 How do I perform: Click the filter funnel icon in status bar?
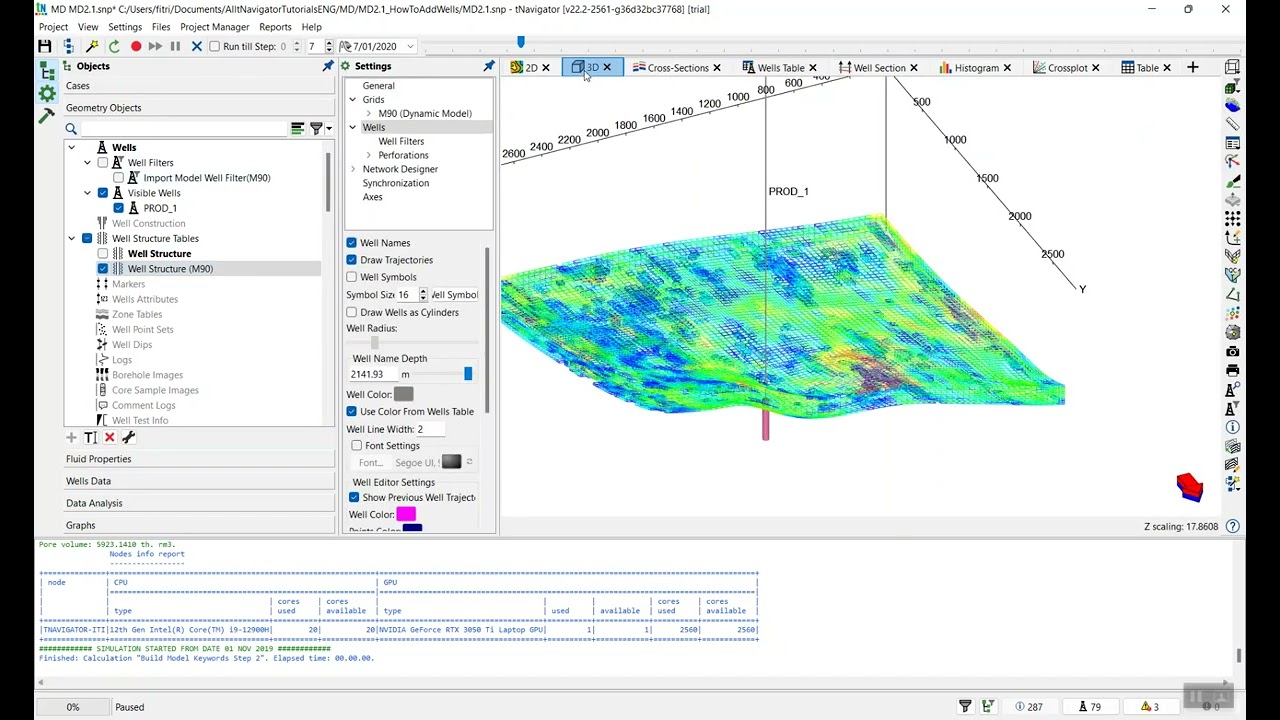[x=965, y=707]
